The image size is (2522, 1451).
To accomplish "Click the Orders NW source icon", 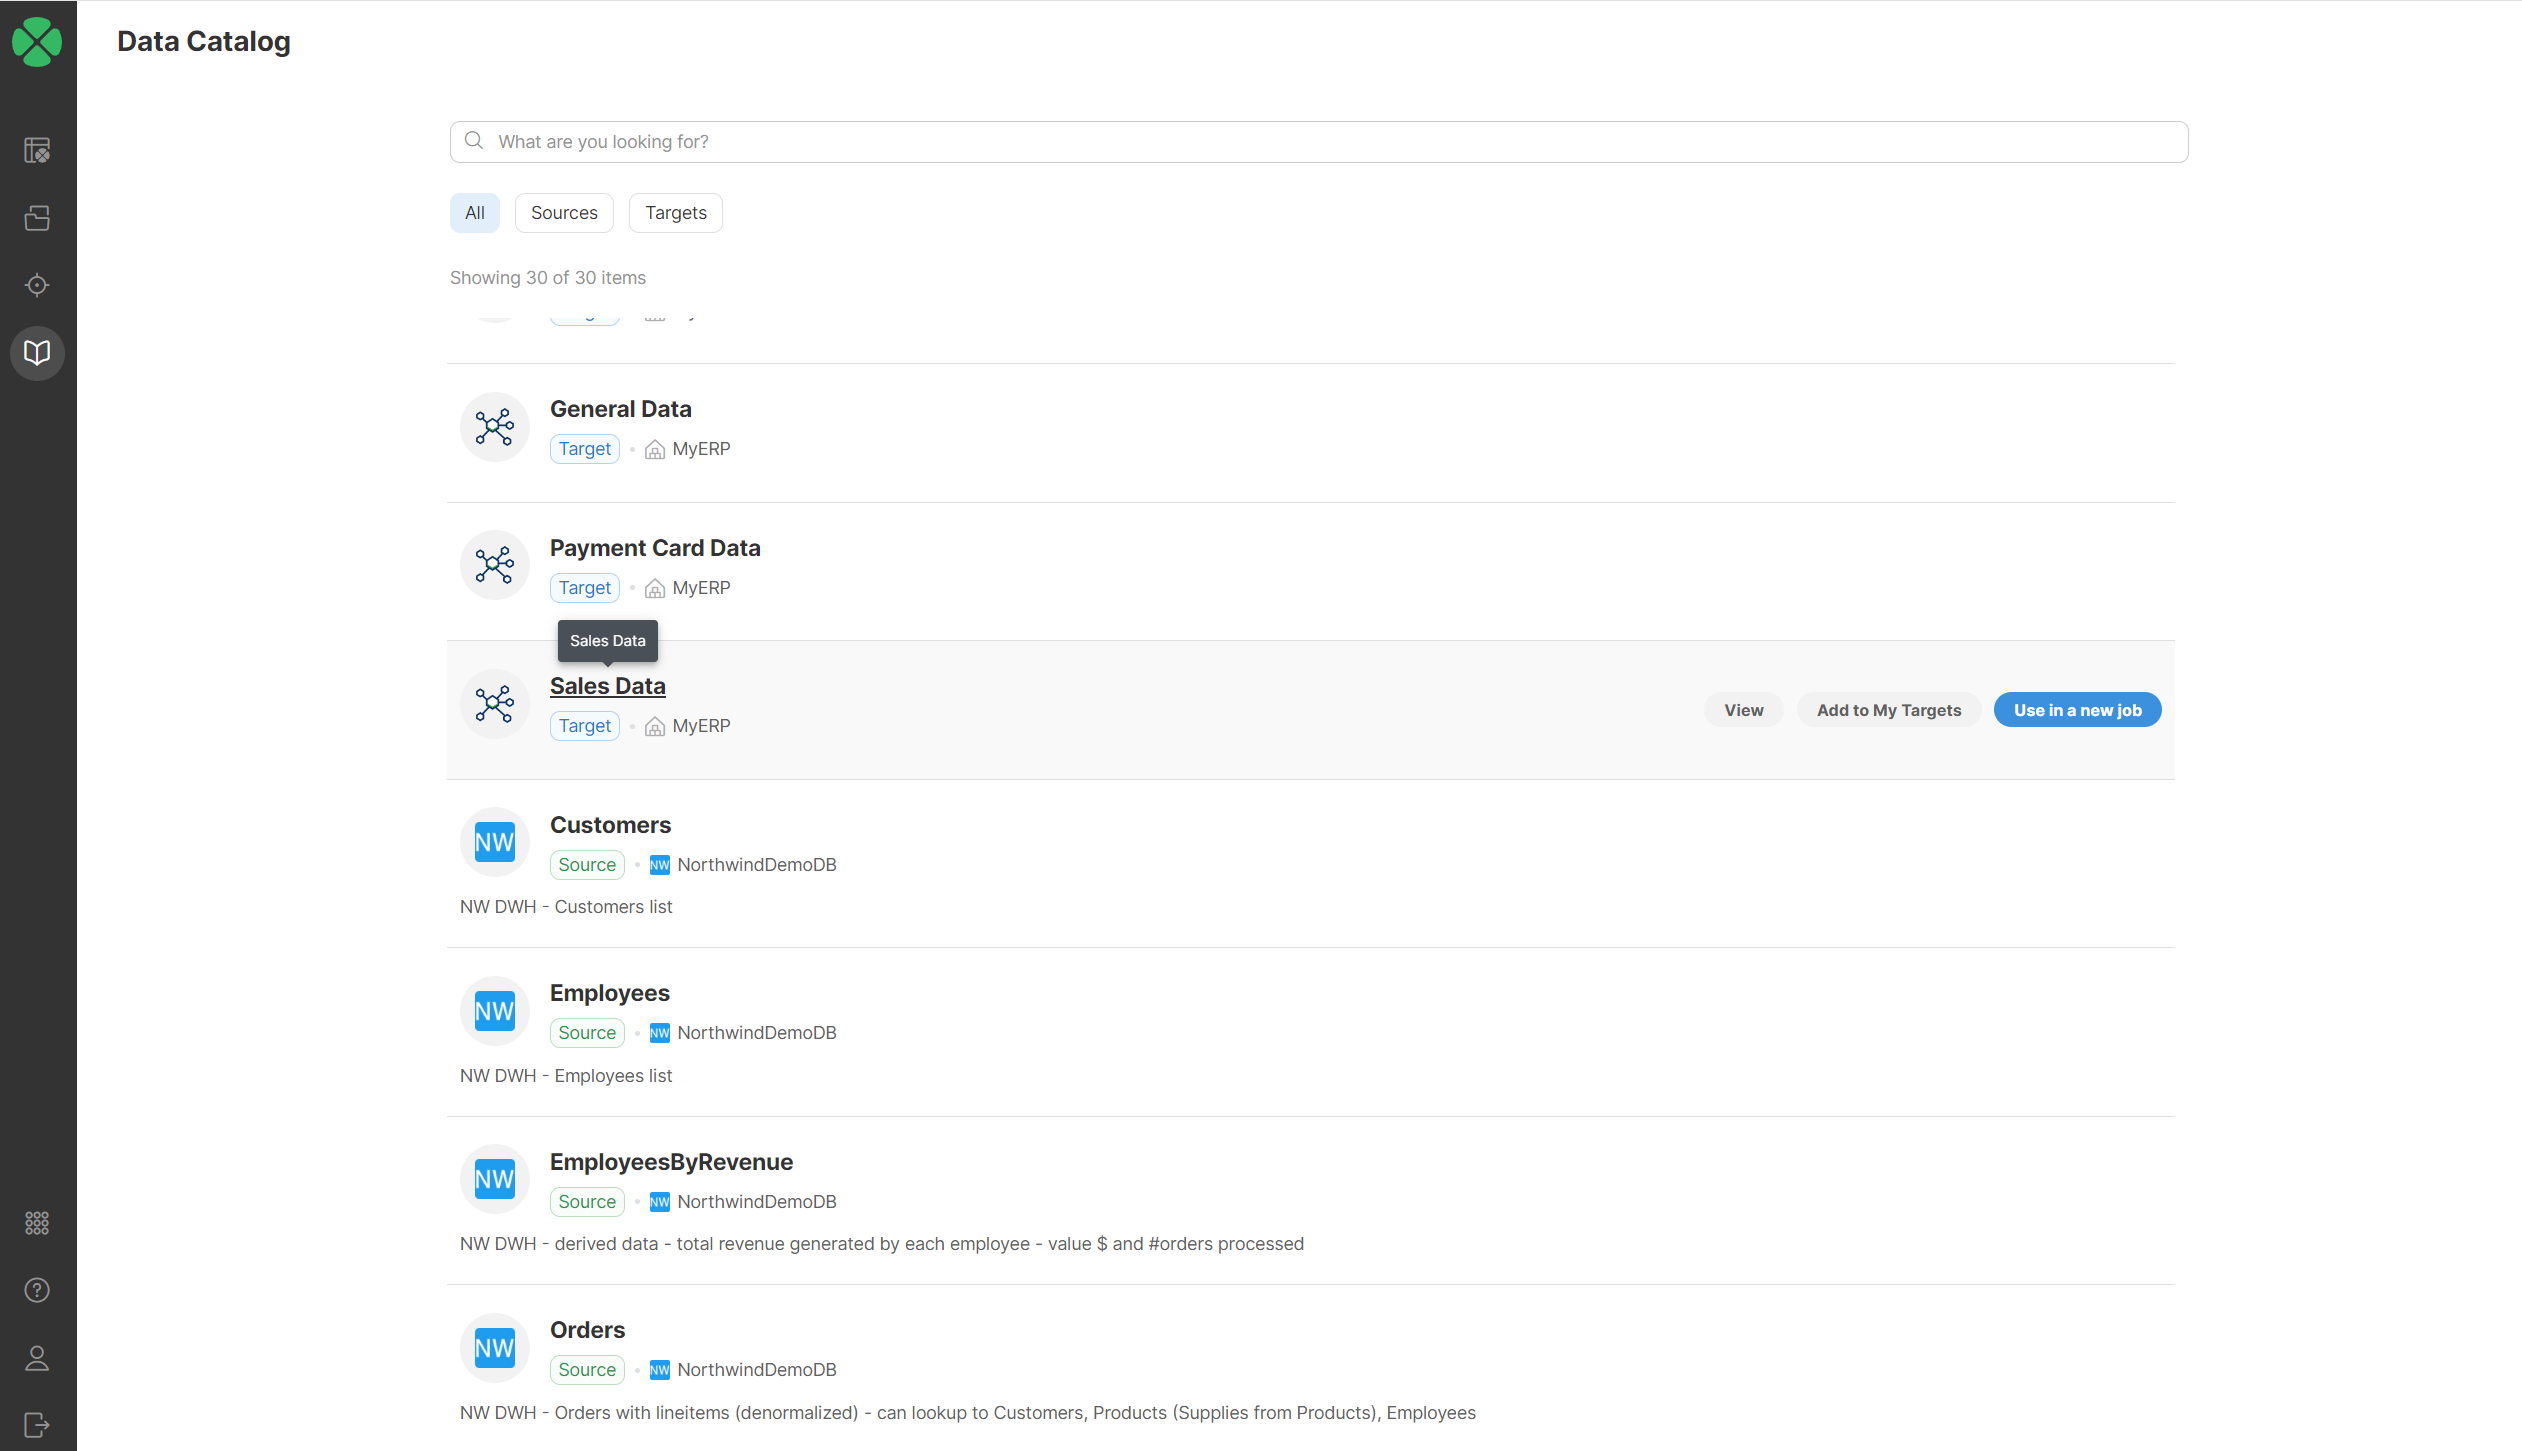I will (494, 1348).
